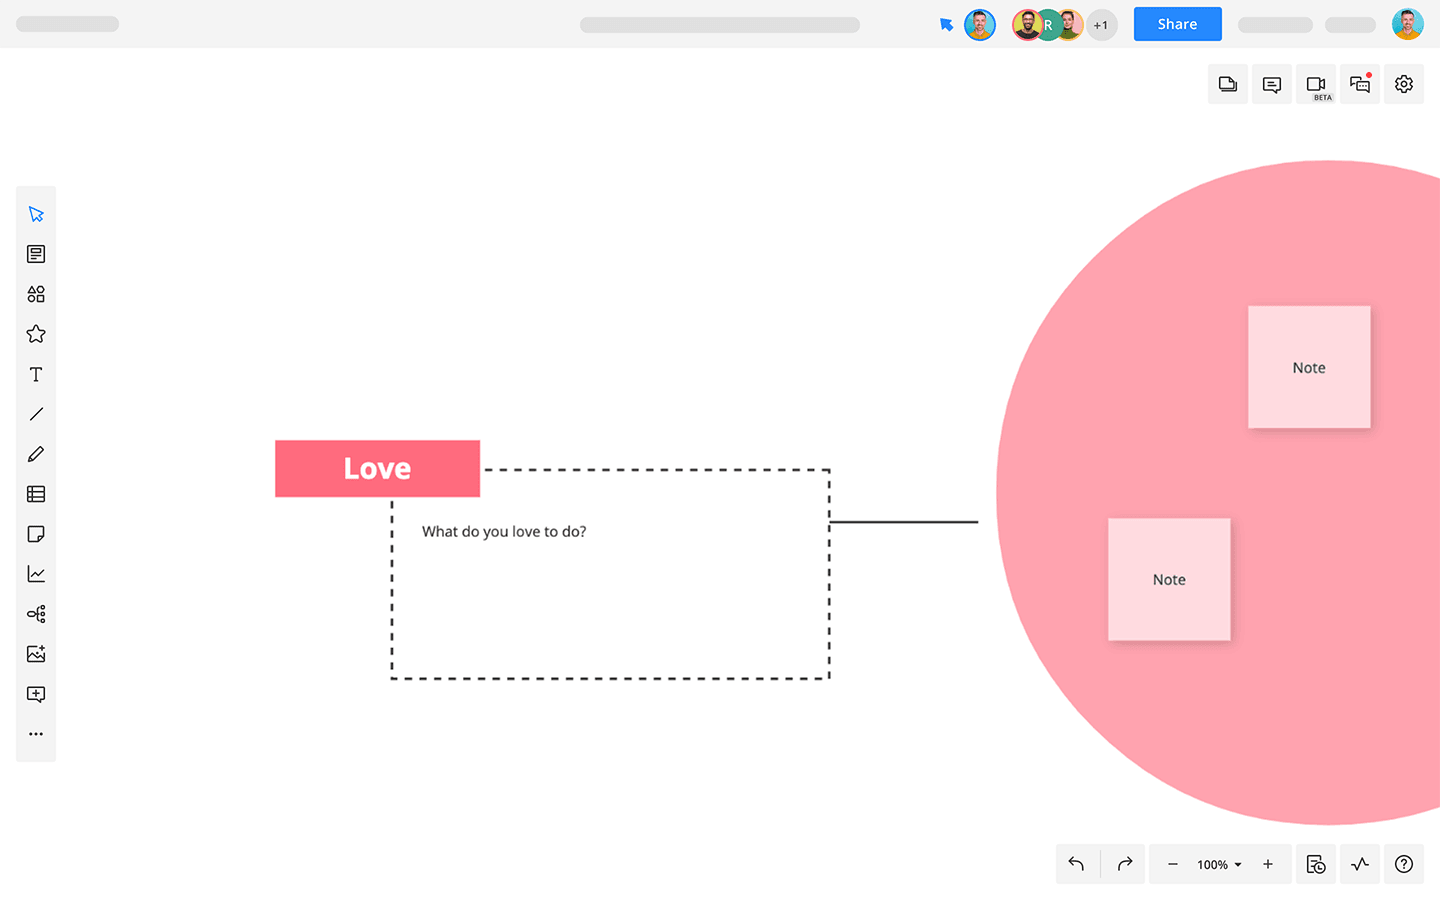Open the comments panel icon

[x=1272, y=84]
